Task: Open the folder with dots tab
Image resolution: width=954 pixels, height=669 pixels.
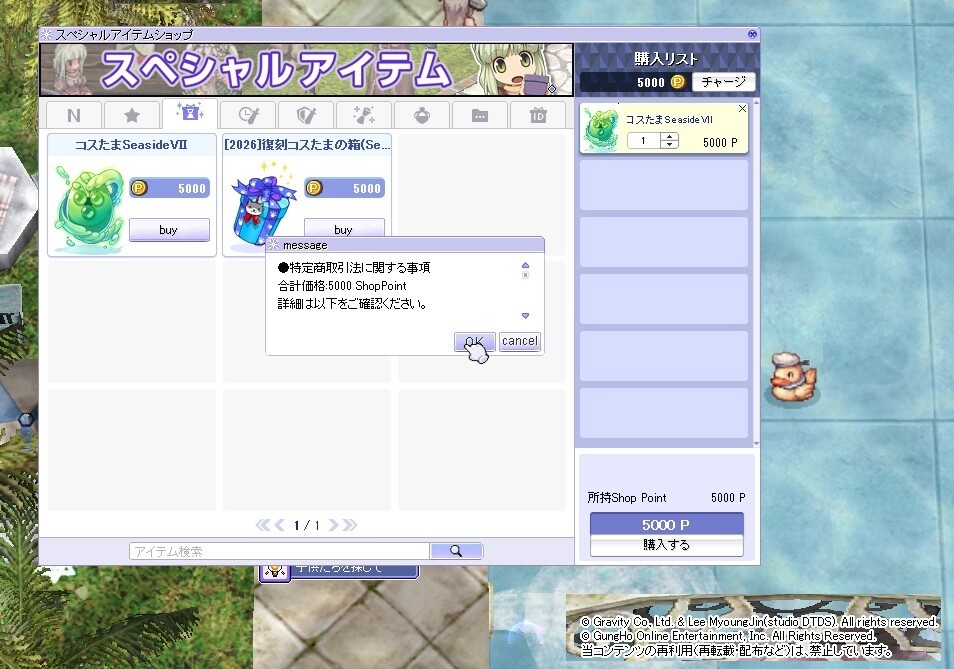Action: (x=480, y=115)
